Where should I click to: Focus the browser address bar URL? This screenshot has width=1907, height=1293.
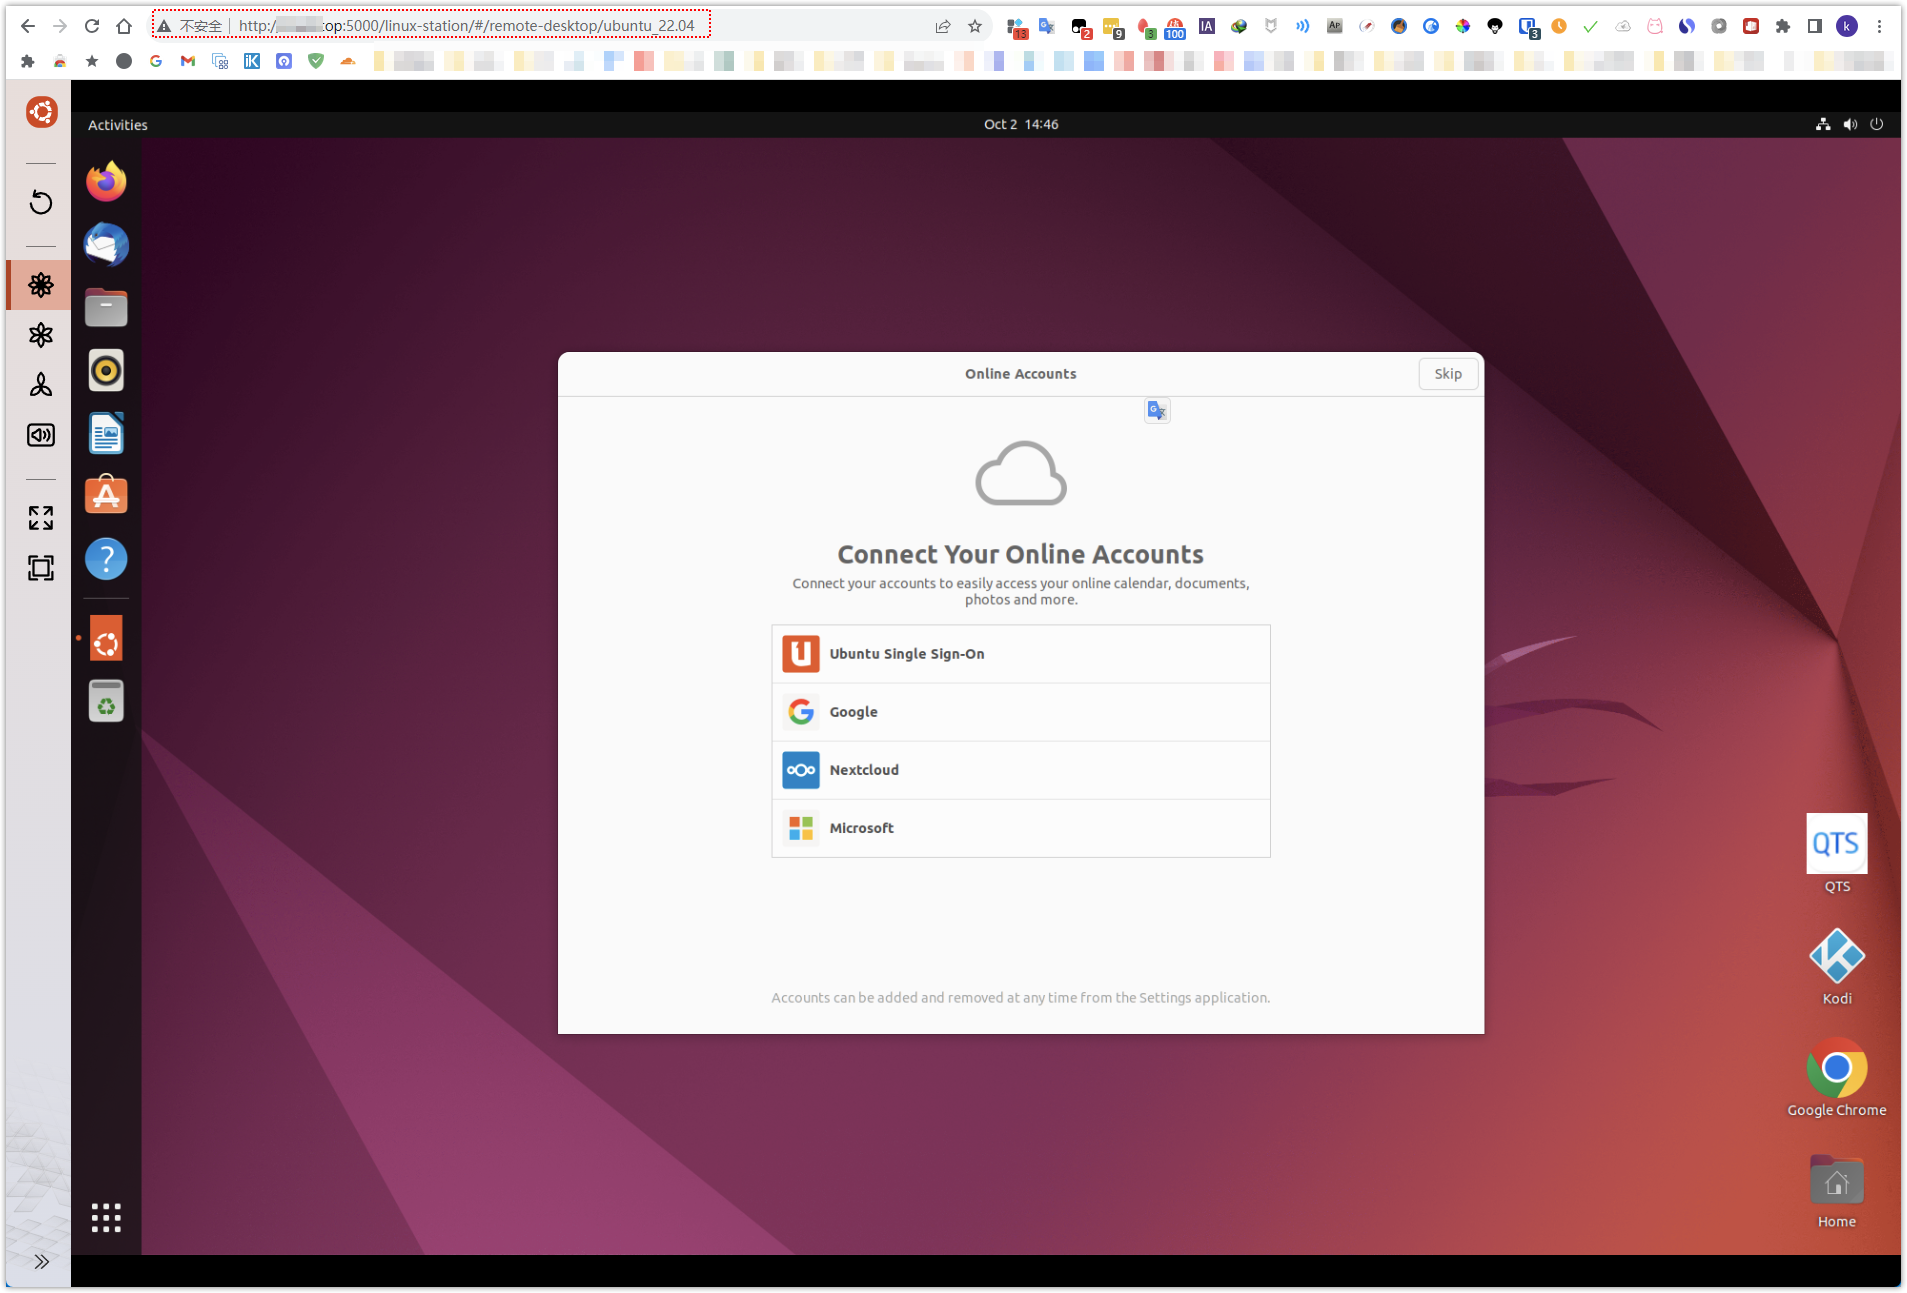[x=466, y=26]
